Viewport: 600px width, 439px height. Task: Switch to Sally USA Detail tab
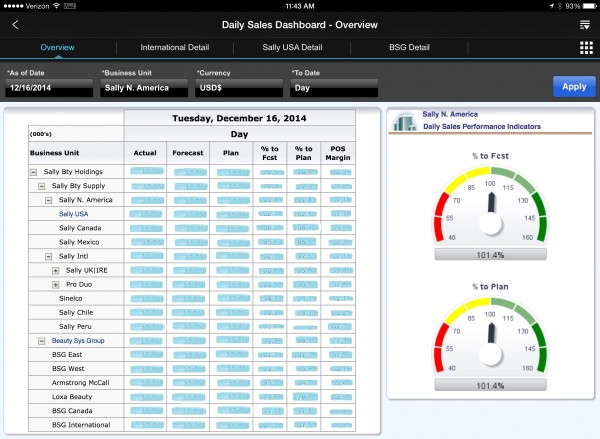(x=292, y=47)
